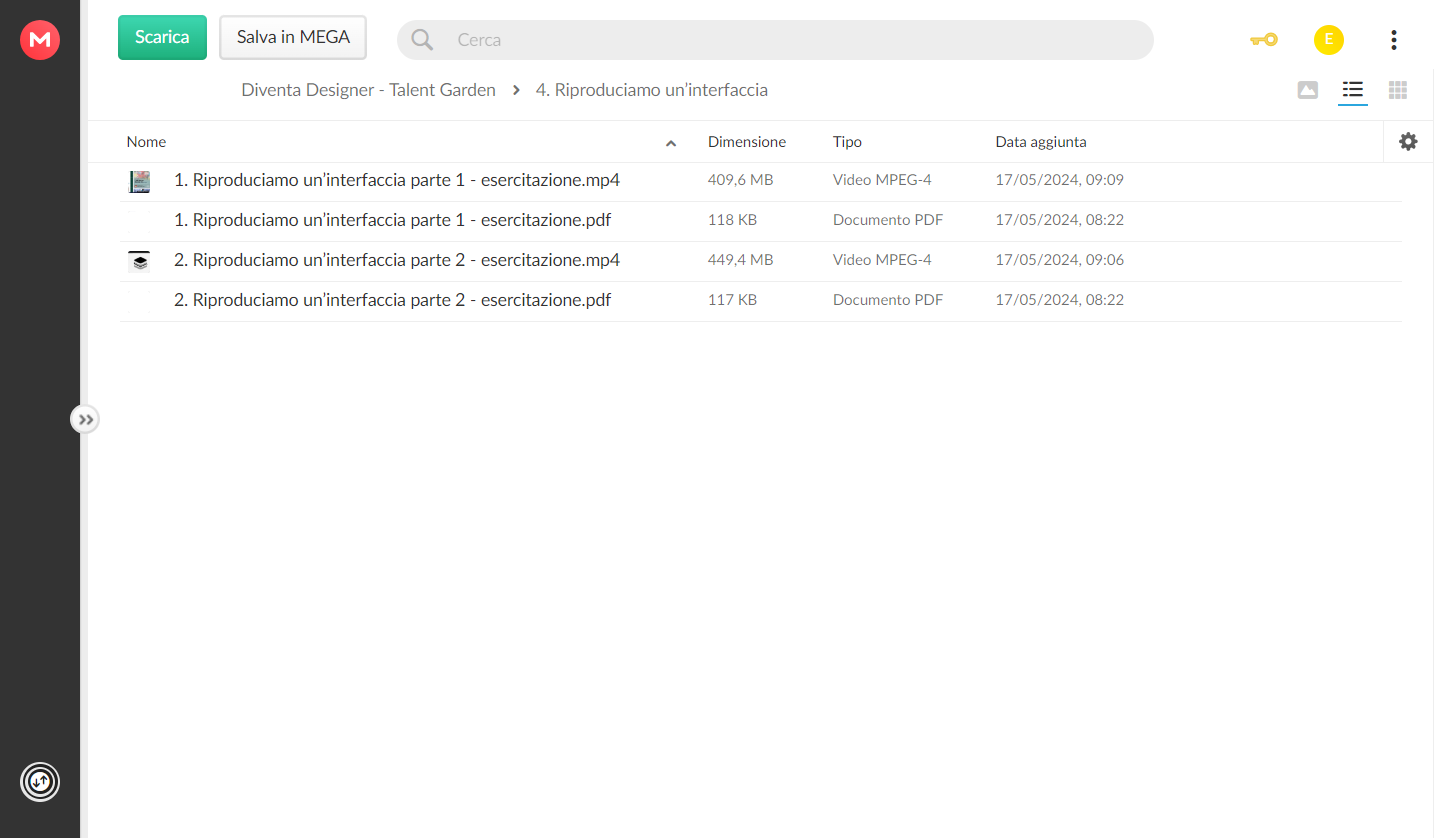The image size is (1434, 838).
Task: Select the file parte 2 - esercitazione.pdf
Action: click(760, 301)
